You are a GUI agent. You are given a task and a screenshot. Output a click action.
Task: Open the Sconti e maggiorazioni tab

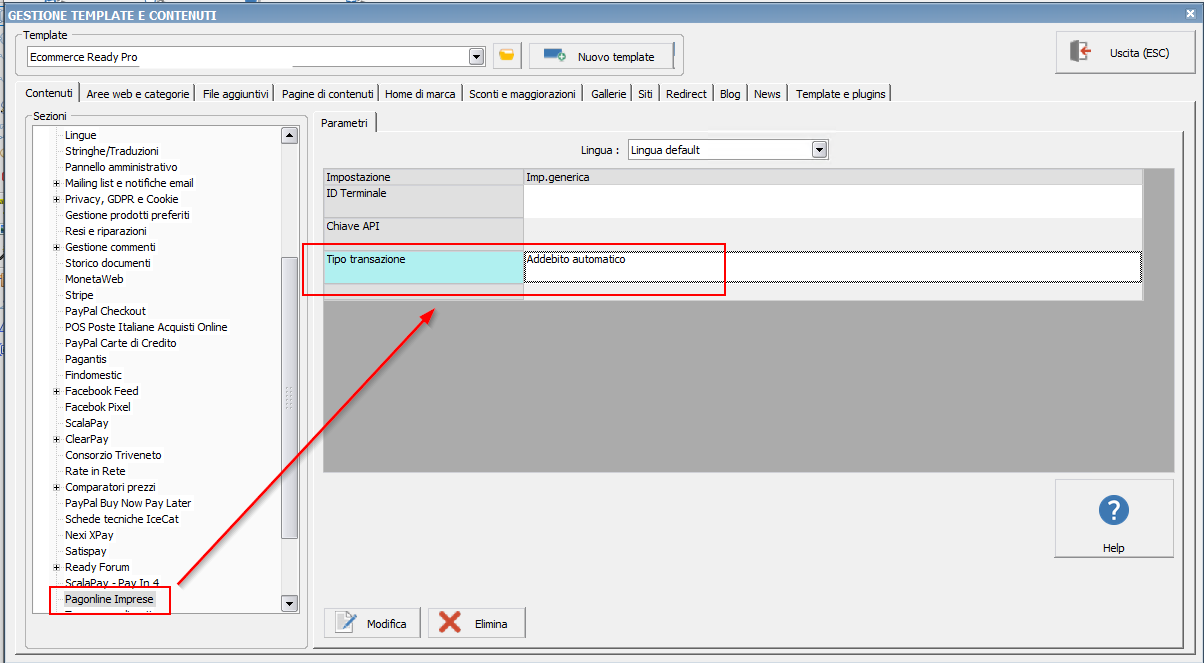[522, 94]
